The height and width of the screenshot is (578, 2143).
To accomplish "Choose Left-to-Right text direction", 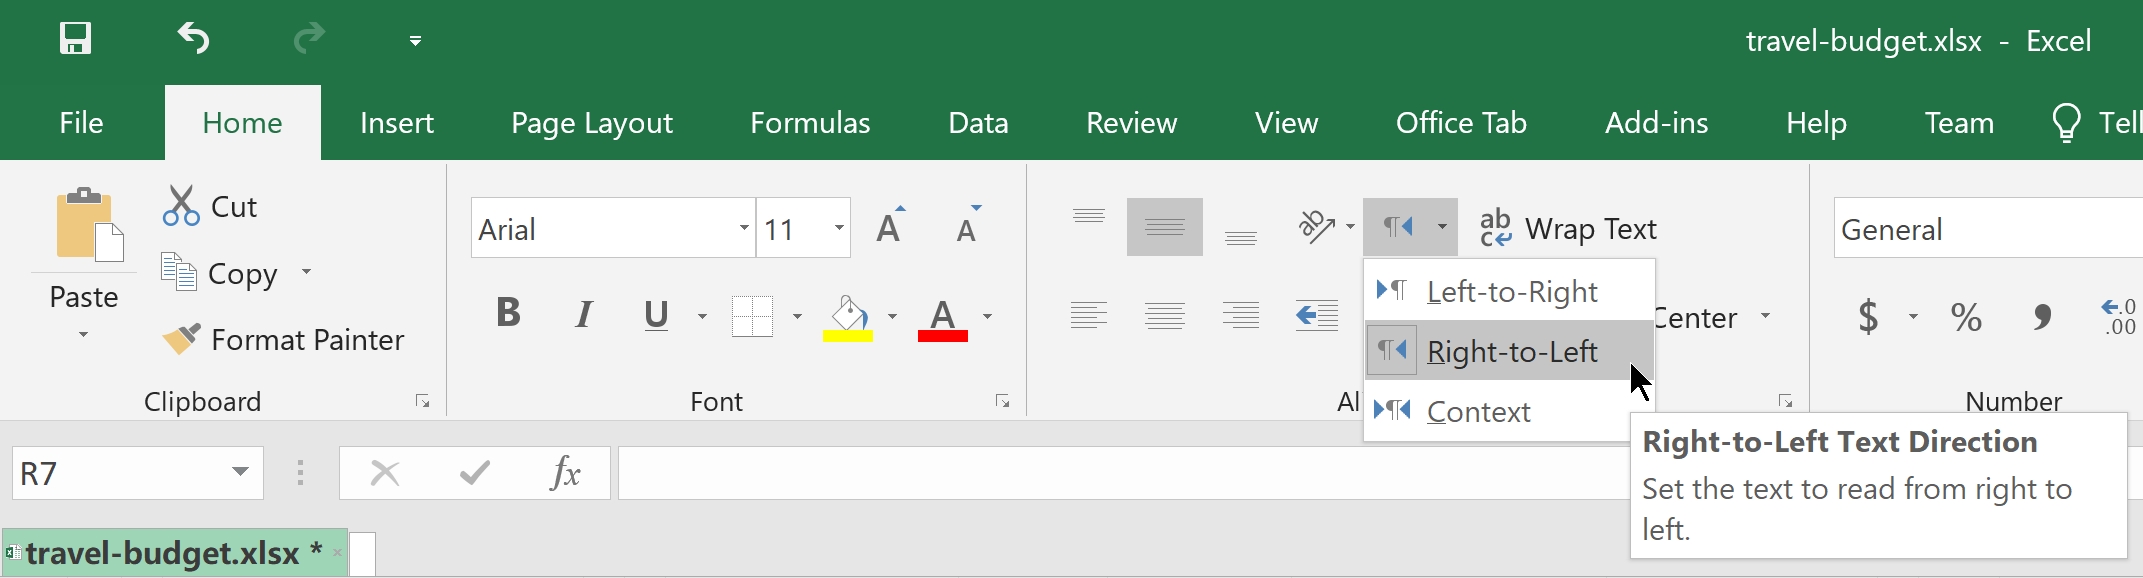I will click(x=1510, y=291).
